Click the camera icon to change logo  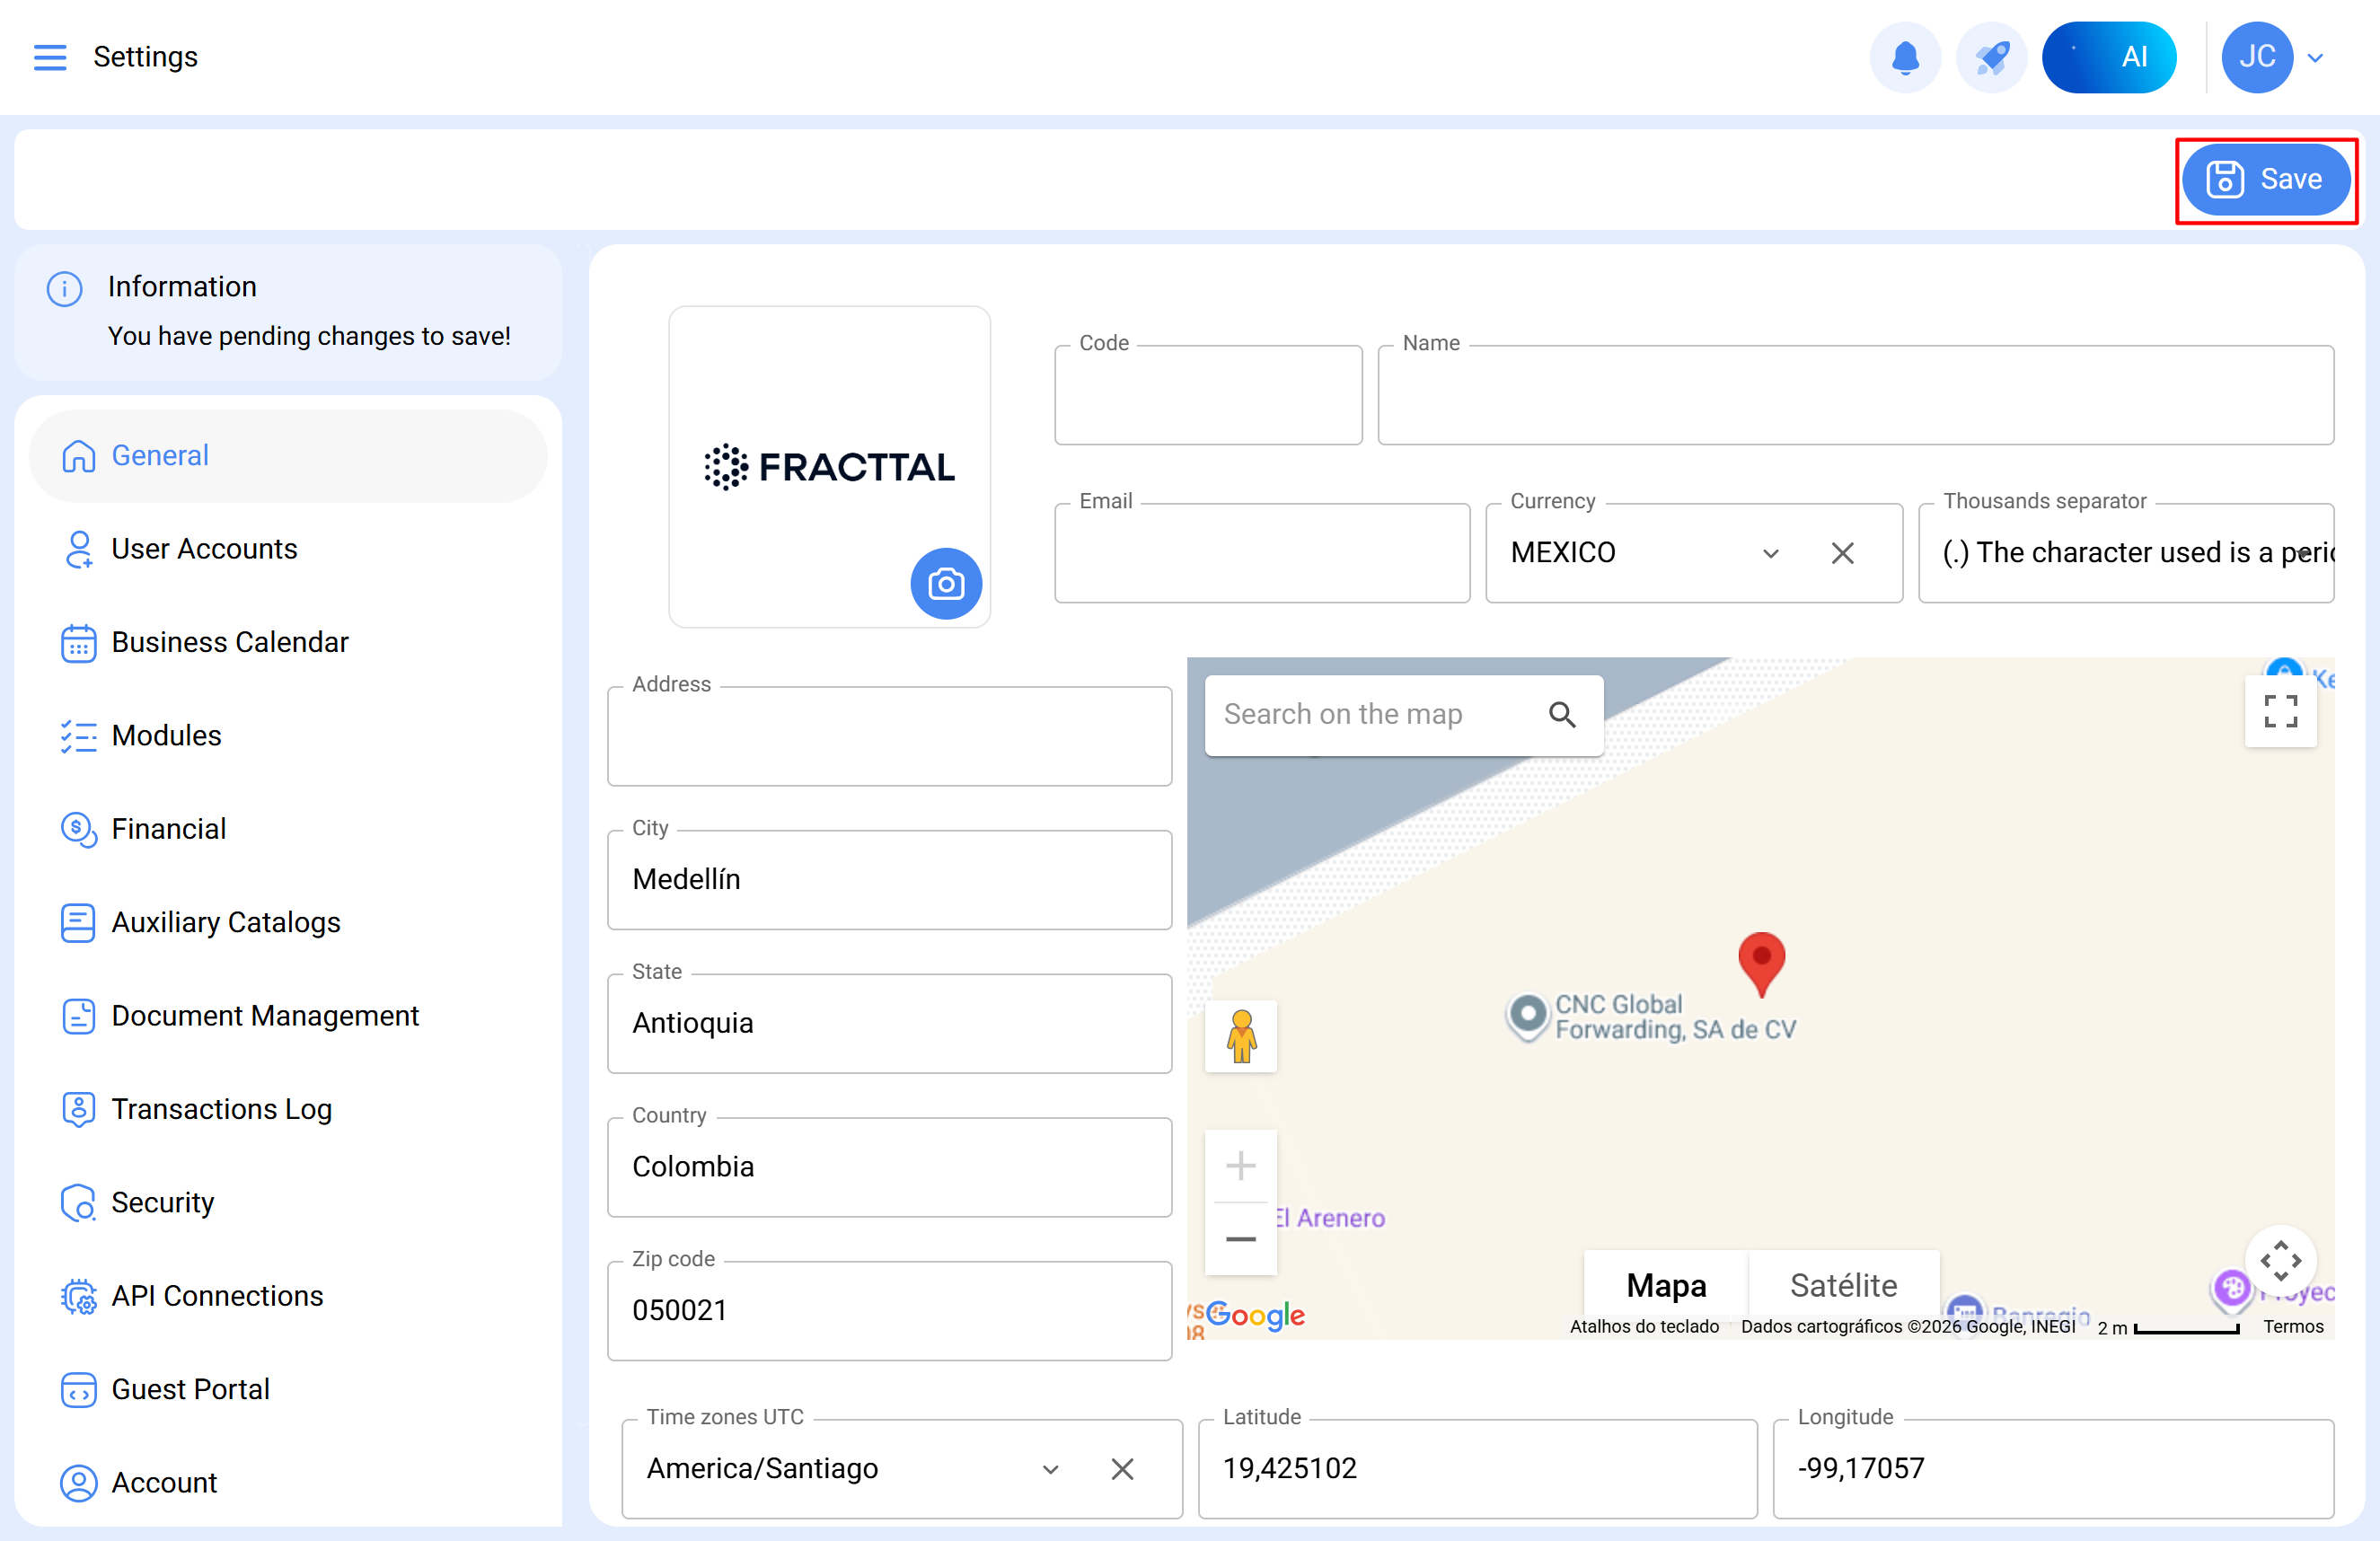point(945,583)
